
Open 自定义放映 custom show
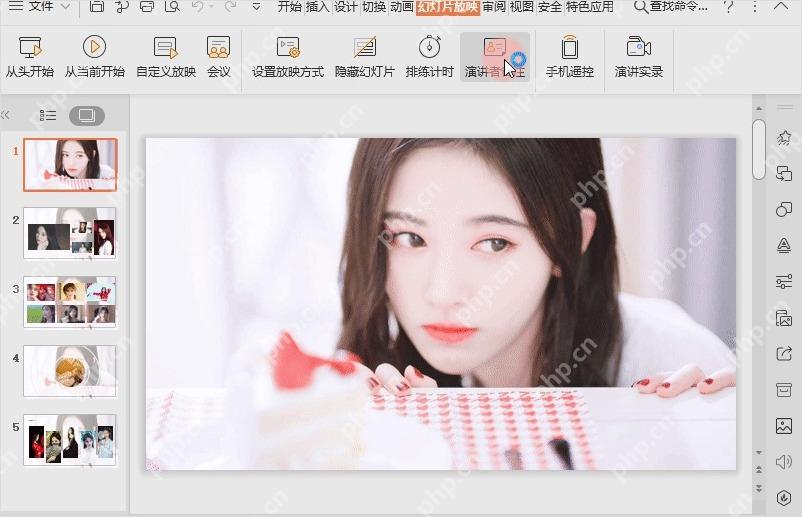(166, 57)
